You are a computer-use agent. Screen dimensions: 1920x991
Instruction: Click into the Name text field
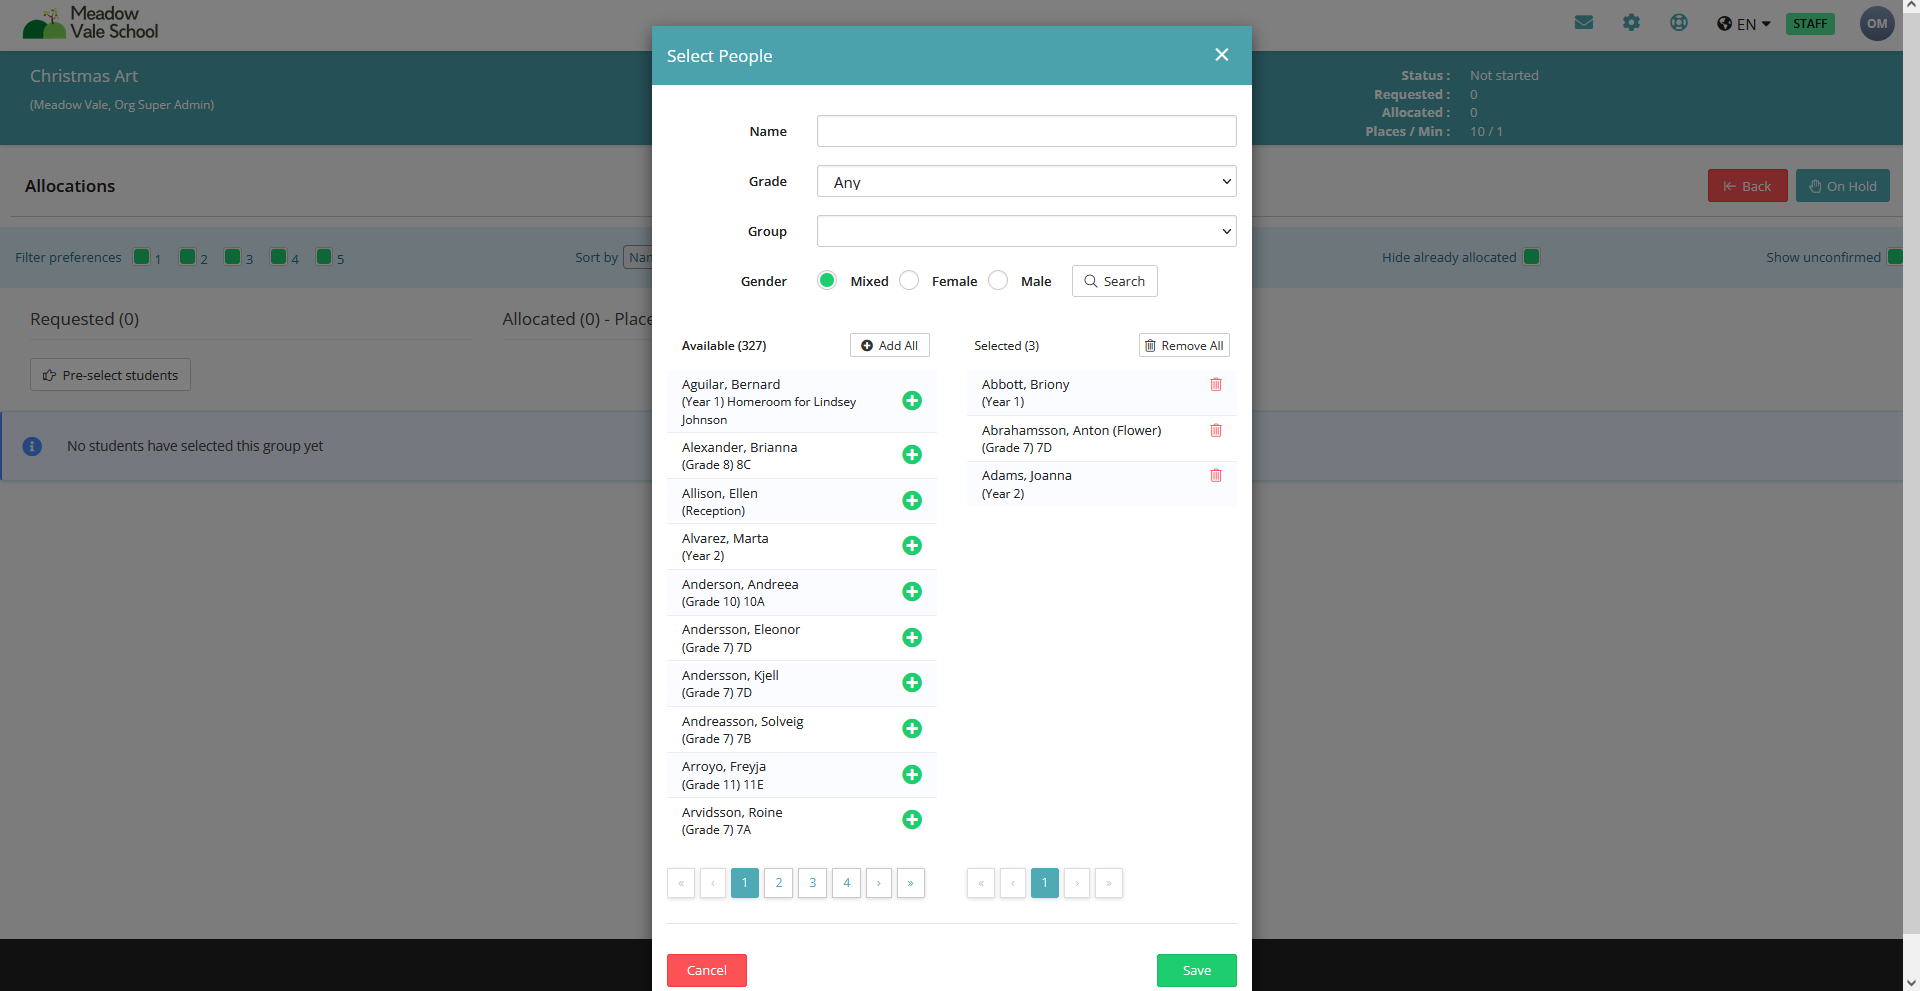pyautogui.click(x=1026, y=131)
